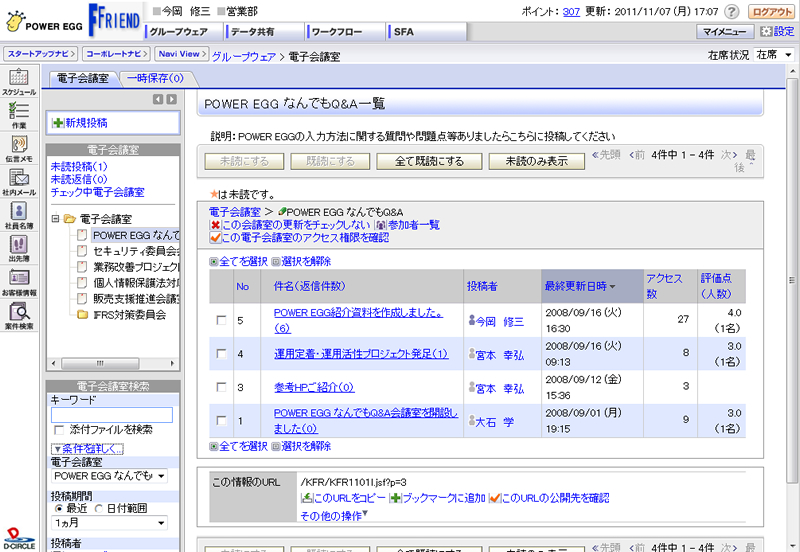Image resolution: width=800 pixels, height=552 pixels.
Task: Switch to the 電子会議室 tab
Action: pos(82,79)
